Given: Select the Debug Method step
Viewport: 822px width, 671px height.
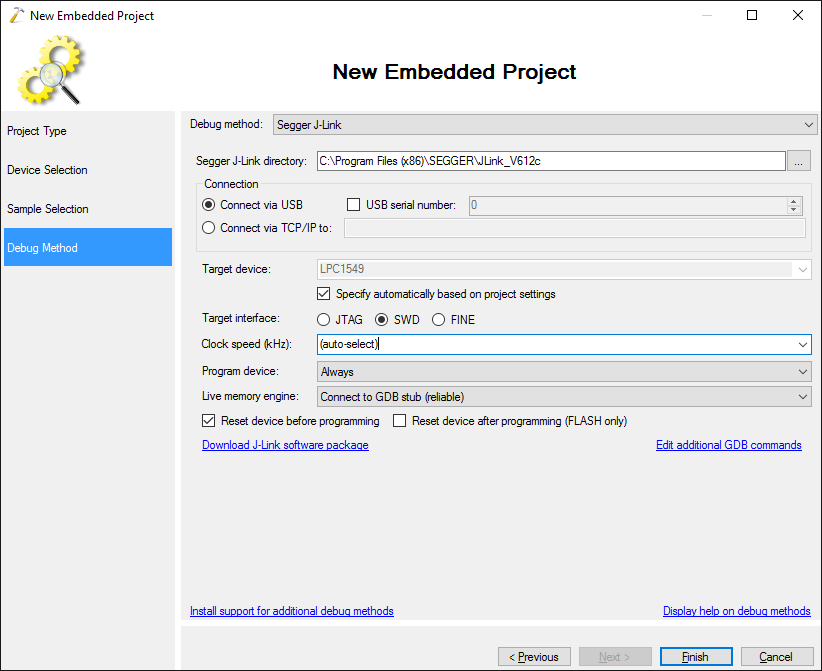Looking at the screenshot, I should coord(88,247).
